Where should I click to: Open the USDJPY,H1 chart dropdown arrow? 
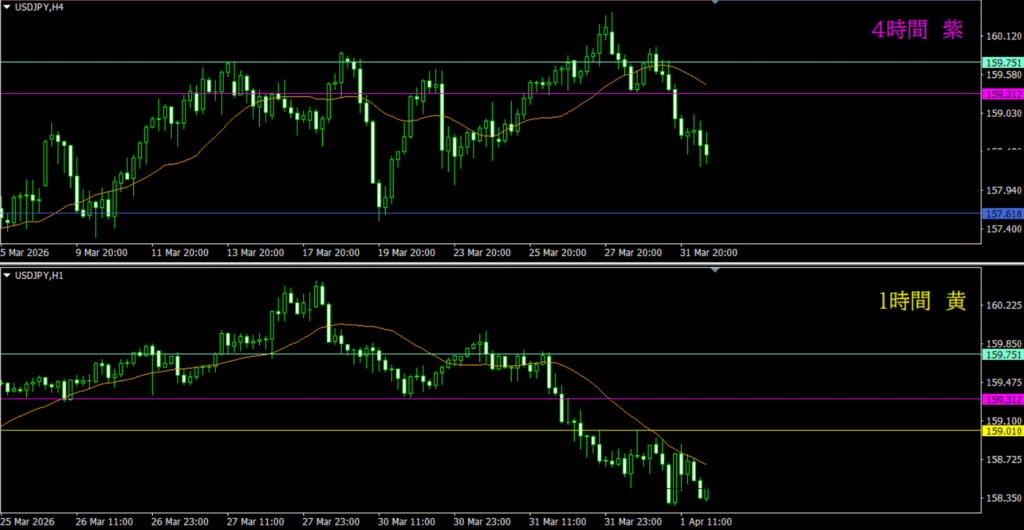click(x=8, y=274)
